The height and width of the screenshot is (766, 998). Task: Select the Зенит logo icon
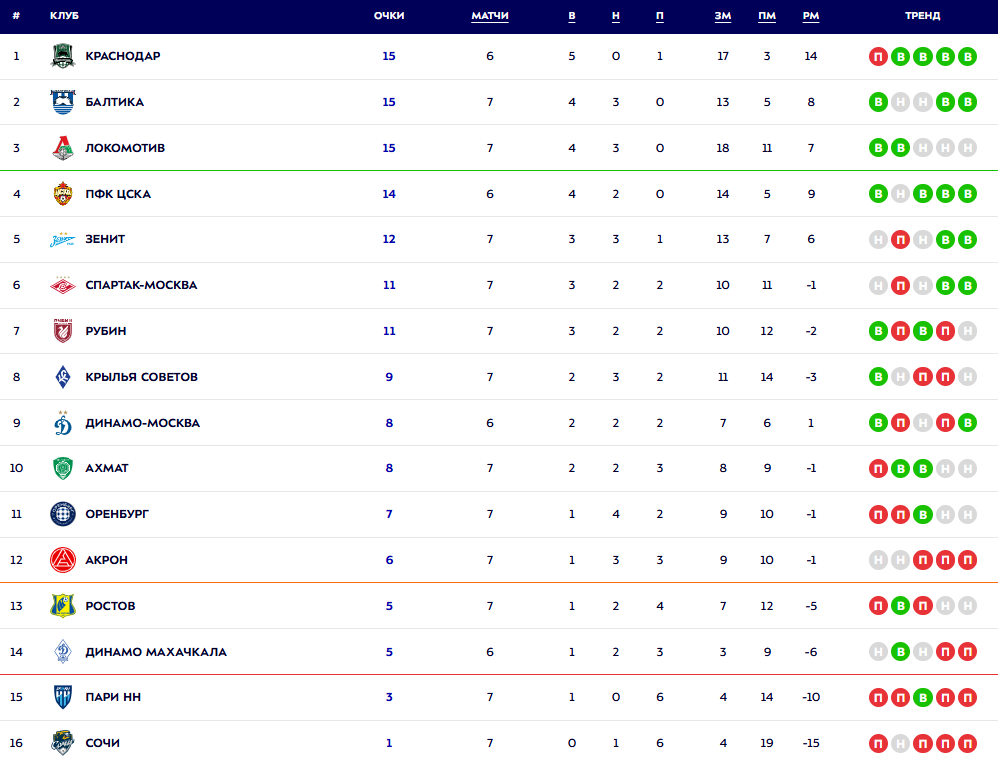click(63, 239)
